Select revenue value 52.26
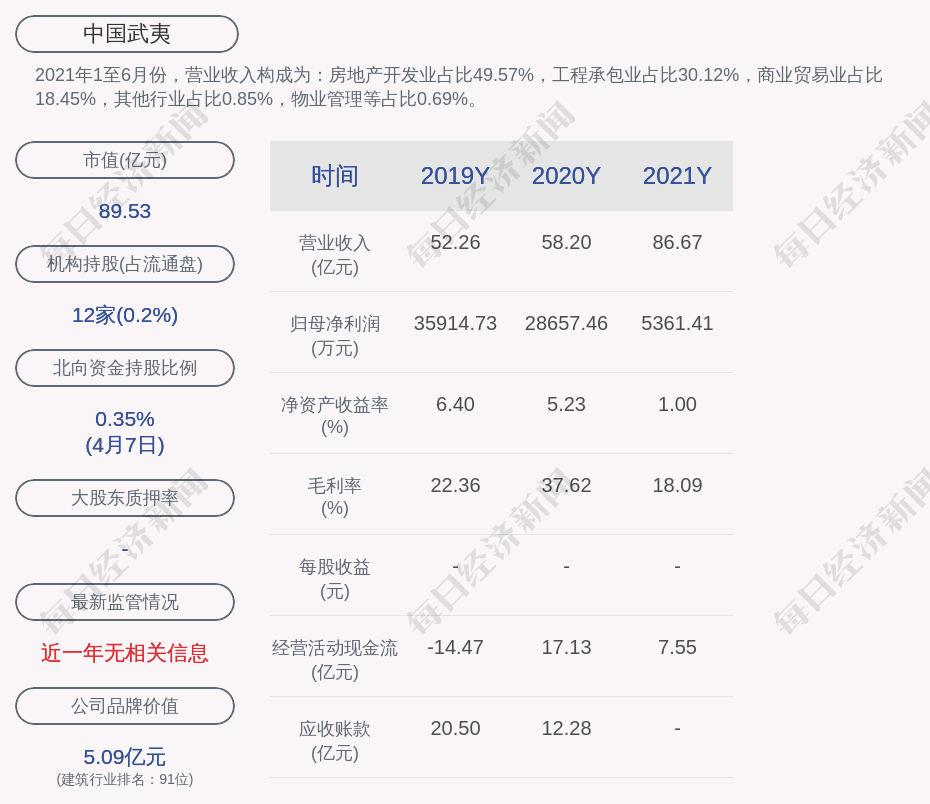Image resolution: width=930 pixels, height=804 pixels. point(455,243)
